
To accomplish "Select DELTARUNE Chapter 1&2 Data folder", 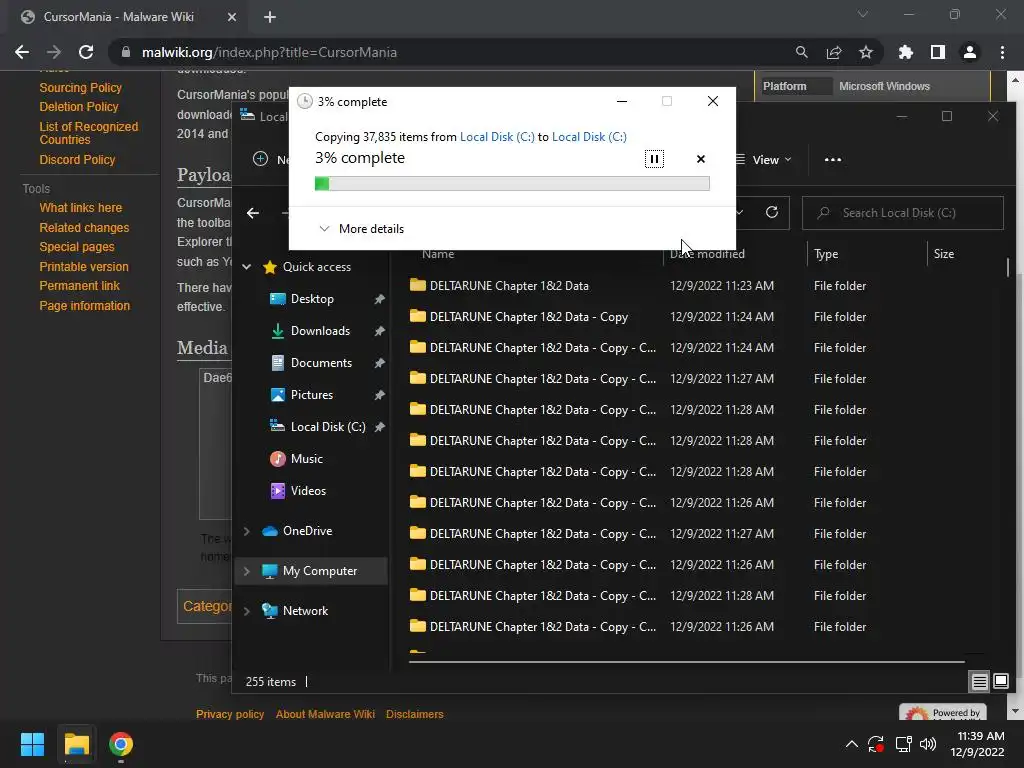I will tap(509, 285).
